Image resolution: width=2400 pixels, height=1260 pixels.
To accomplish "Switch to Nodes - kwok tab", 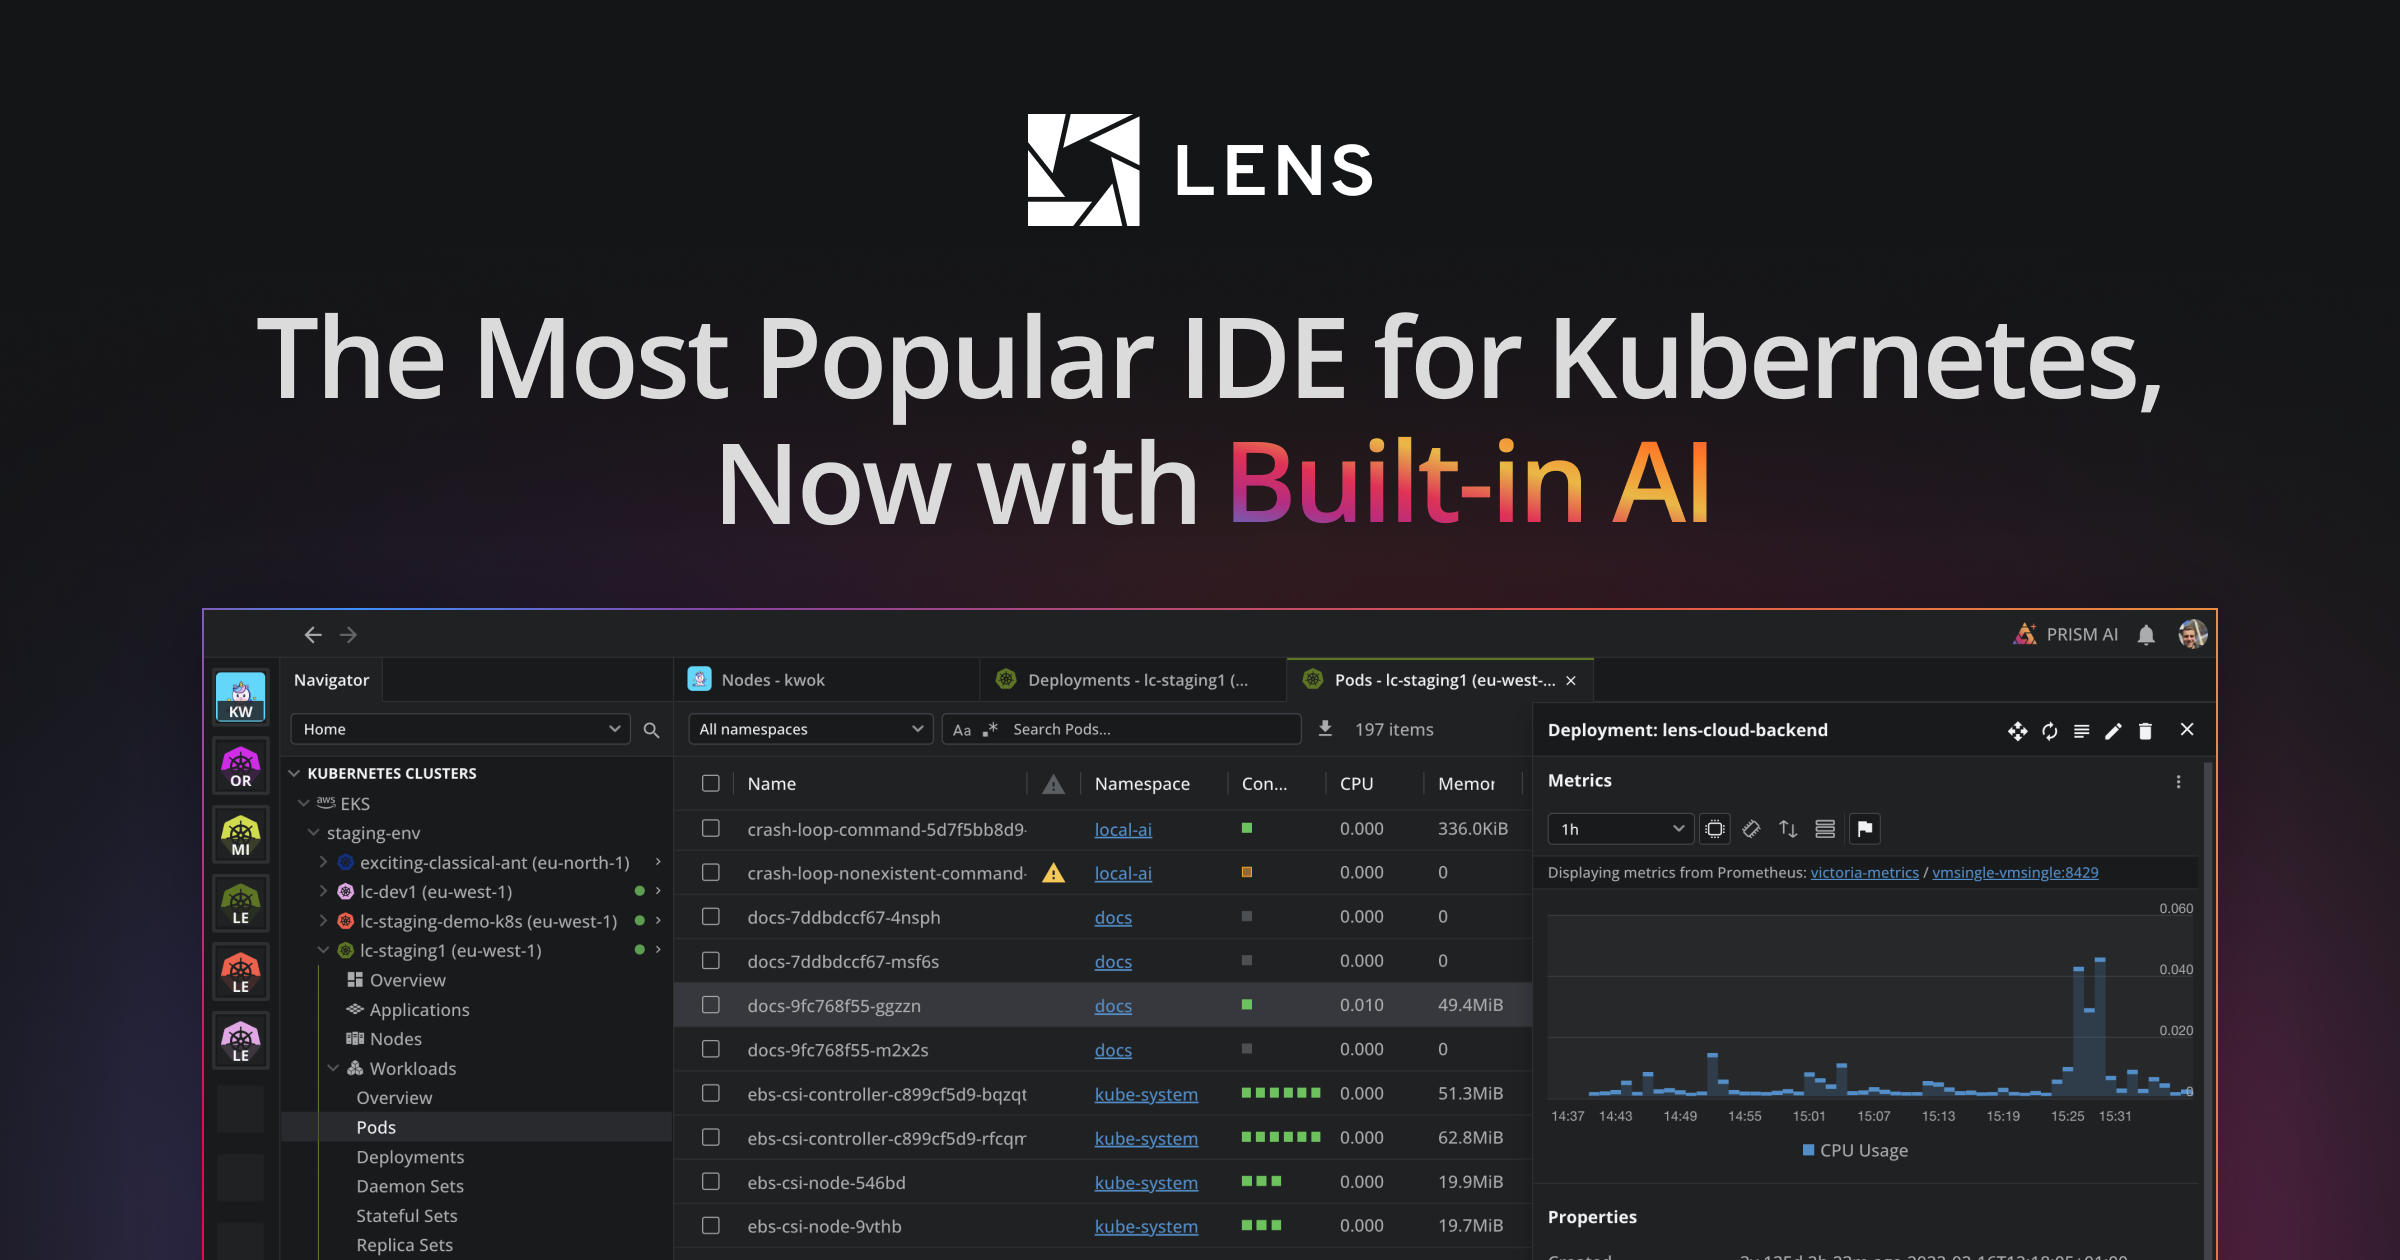I will tap(826, 680).
